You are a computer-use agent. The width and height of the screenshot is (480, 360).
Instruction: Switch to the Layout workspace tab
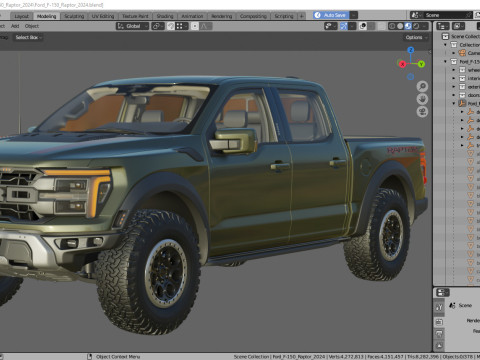click(22, 16)
